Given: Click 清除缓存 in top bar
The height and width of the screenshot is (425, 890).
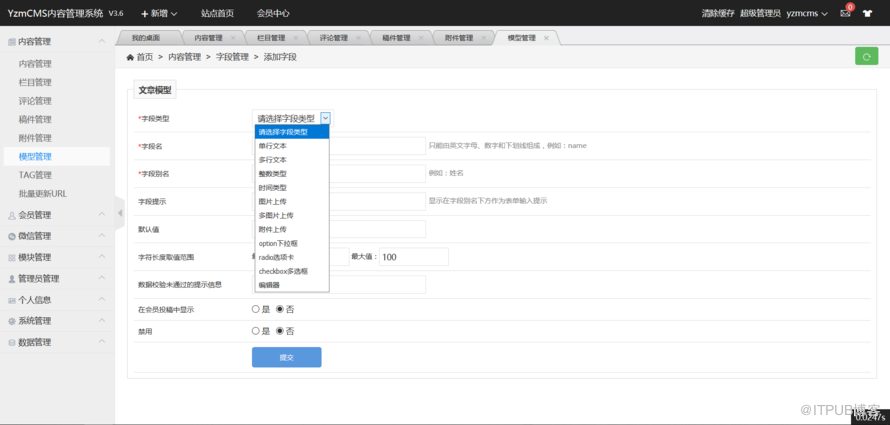Looking at the screenshot, I should 718,13.
